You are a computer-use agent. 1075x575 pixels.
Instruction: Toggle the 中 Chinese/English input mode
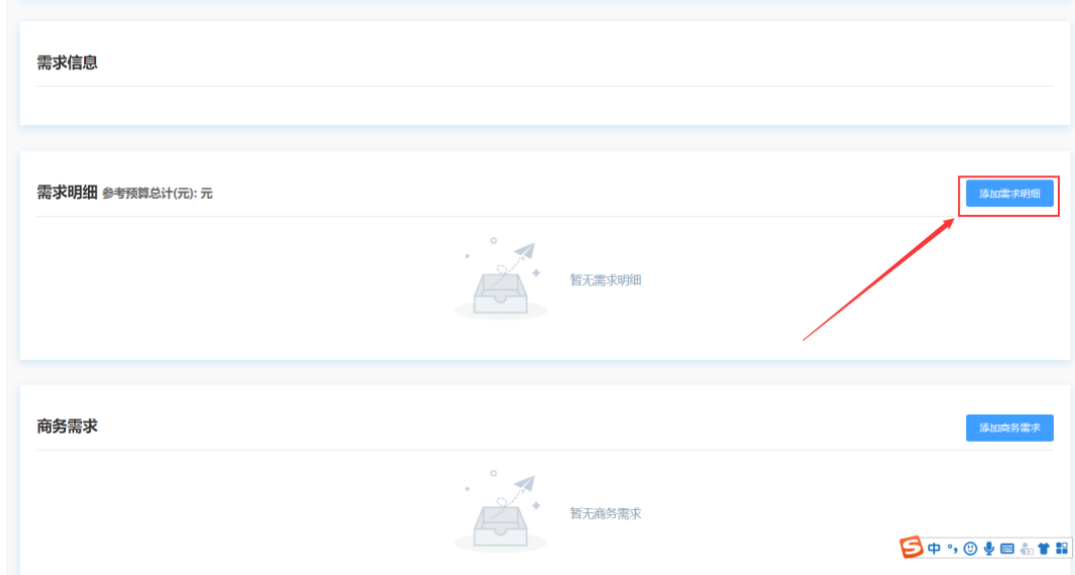(x=934, y=548)
